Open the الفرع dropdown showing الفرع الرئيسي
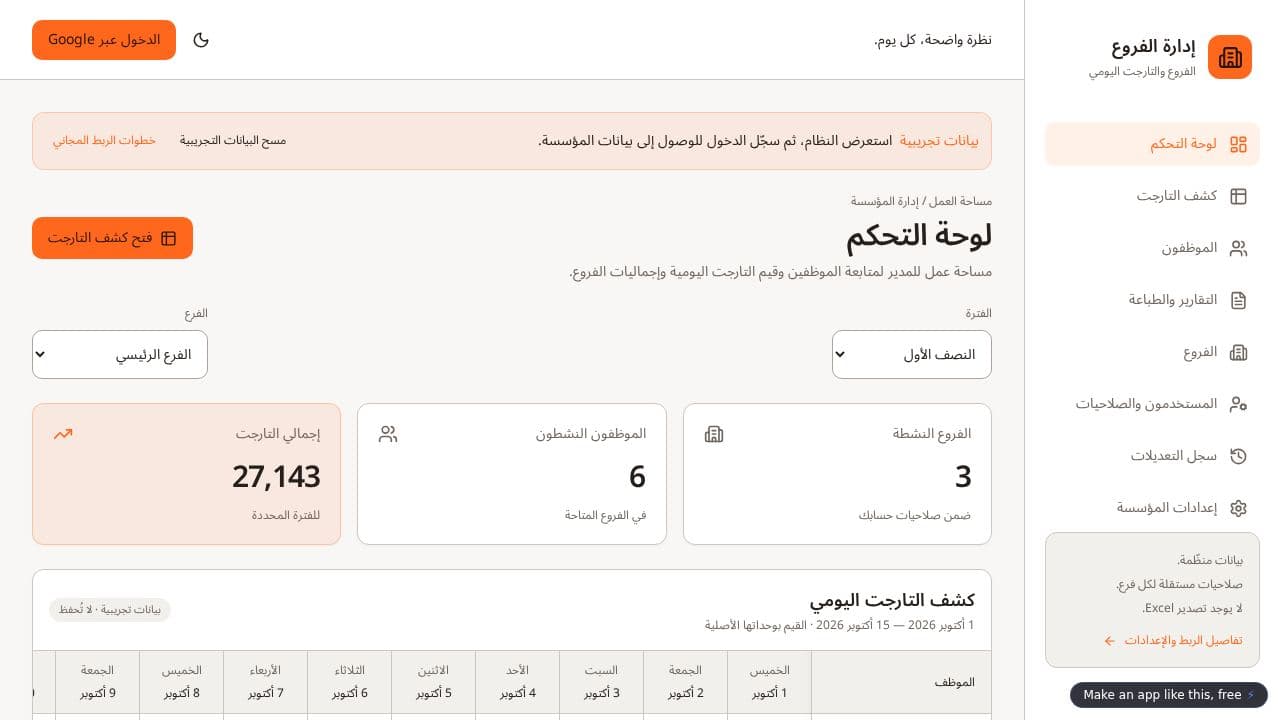Image resolution: width=1280 pixels, height=720 pixels. point(120,355)
